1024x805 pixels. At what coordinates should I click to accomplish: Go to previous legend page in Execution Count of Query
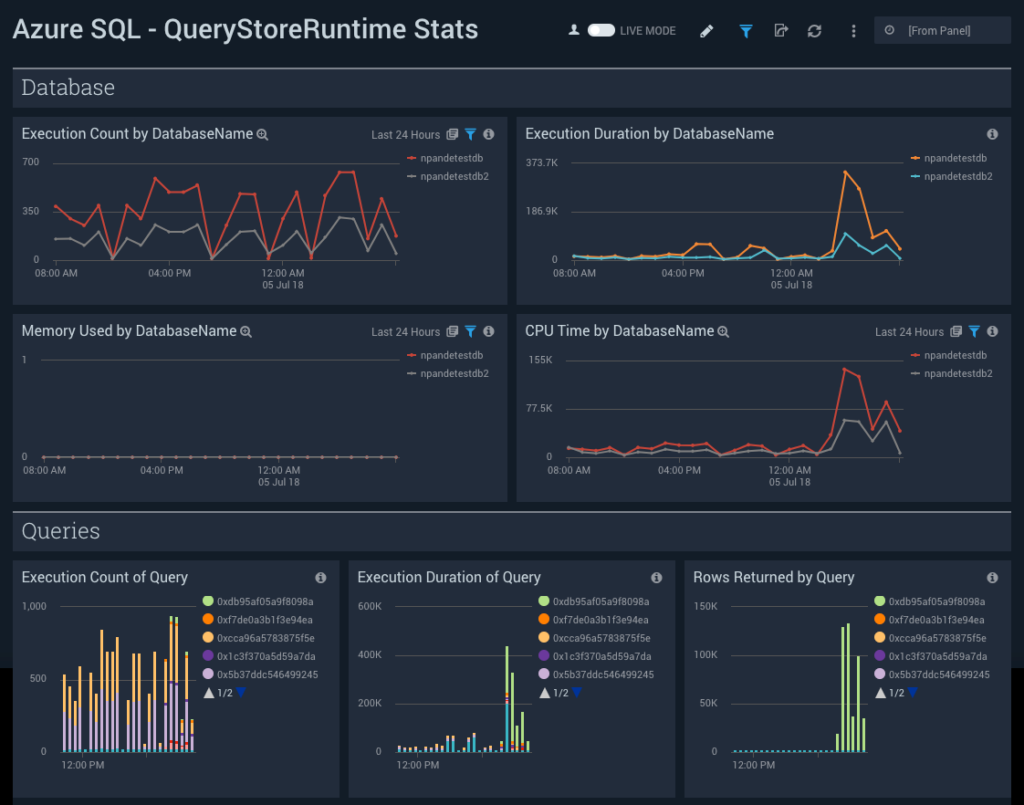tap(209, 693)
